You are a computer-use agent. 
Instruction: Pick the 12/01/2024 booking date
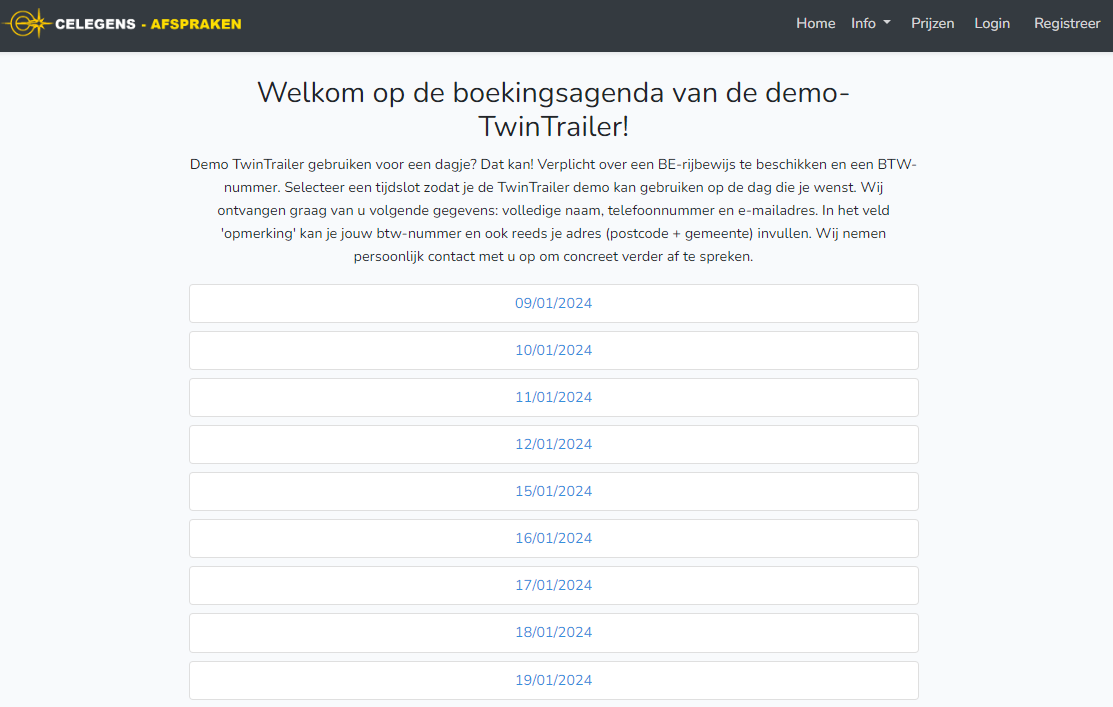coord(554,444)
